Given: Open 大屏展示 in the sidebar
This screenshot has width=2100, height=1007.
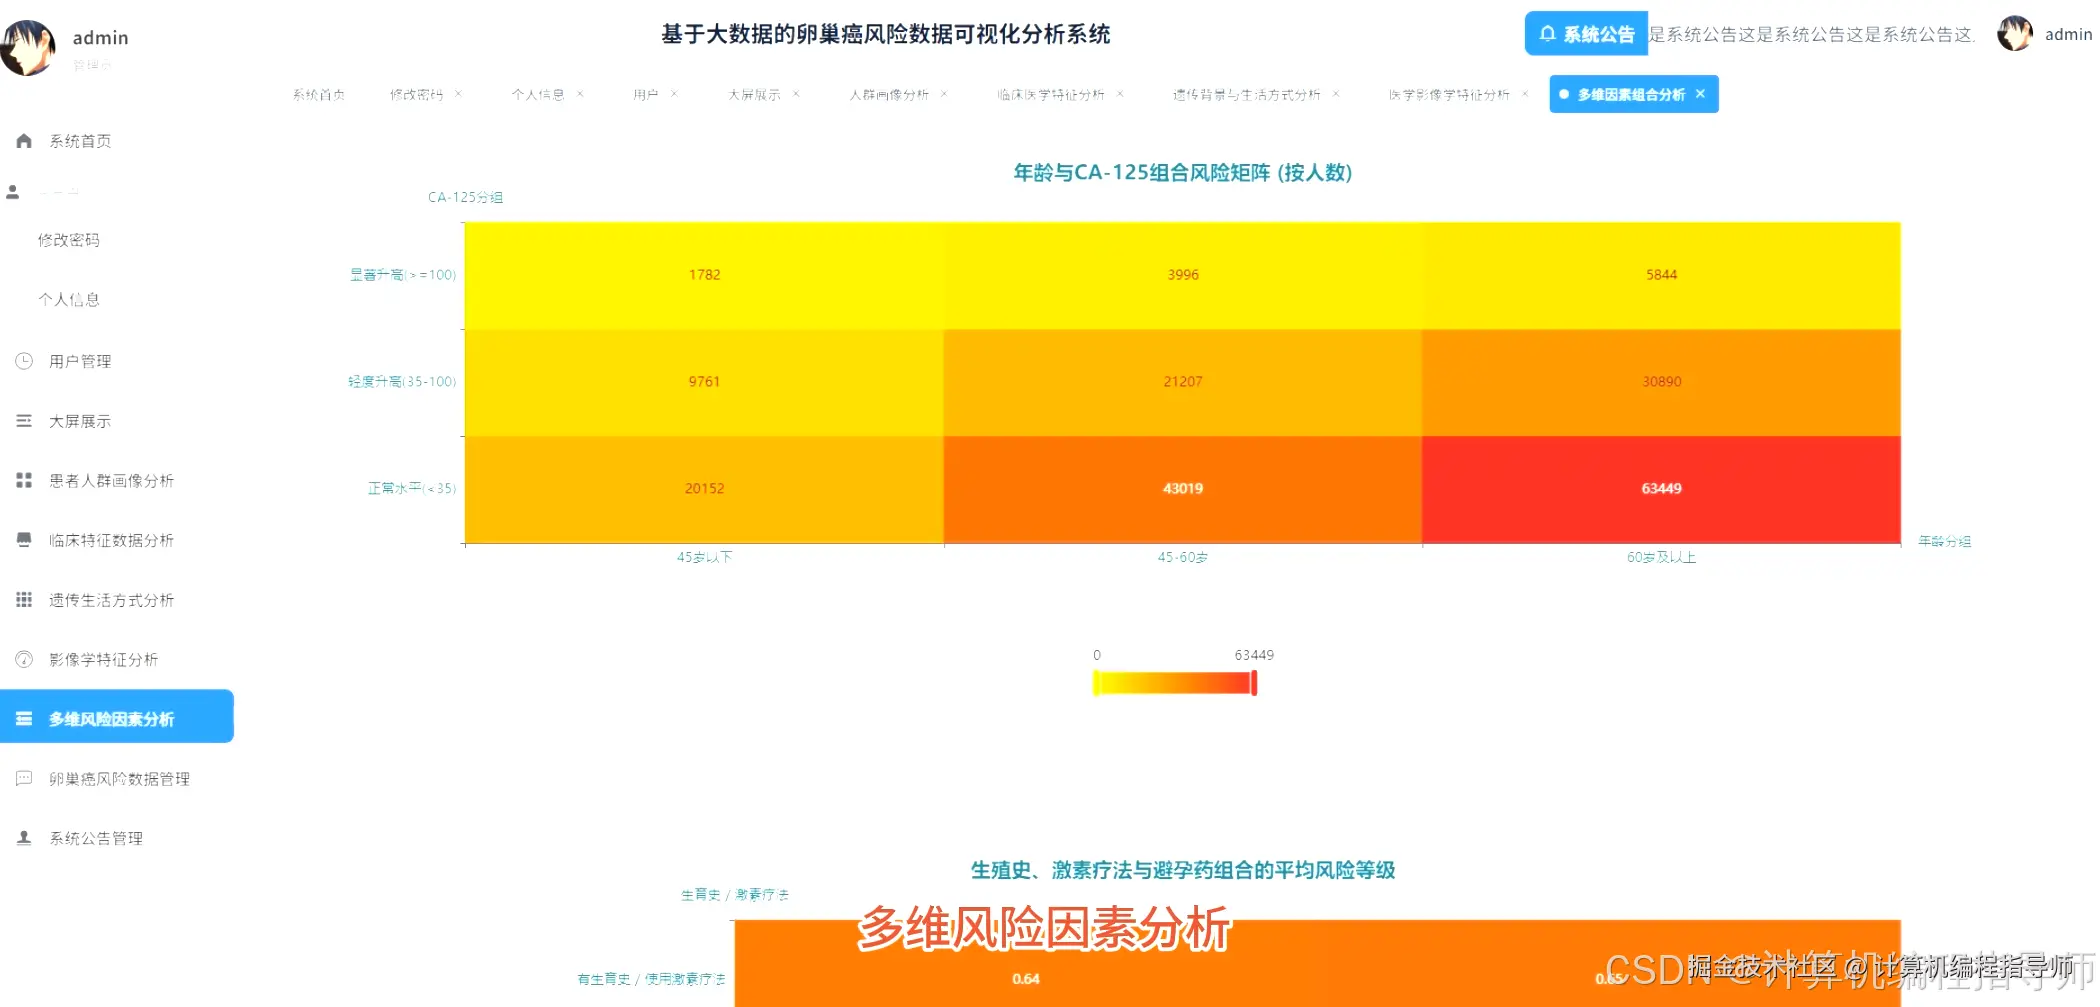Looking at the screenshot, I should tap(80, 421).
